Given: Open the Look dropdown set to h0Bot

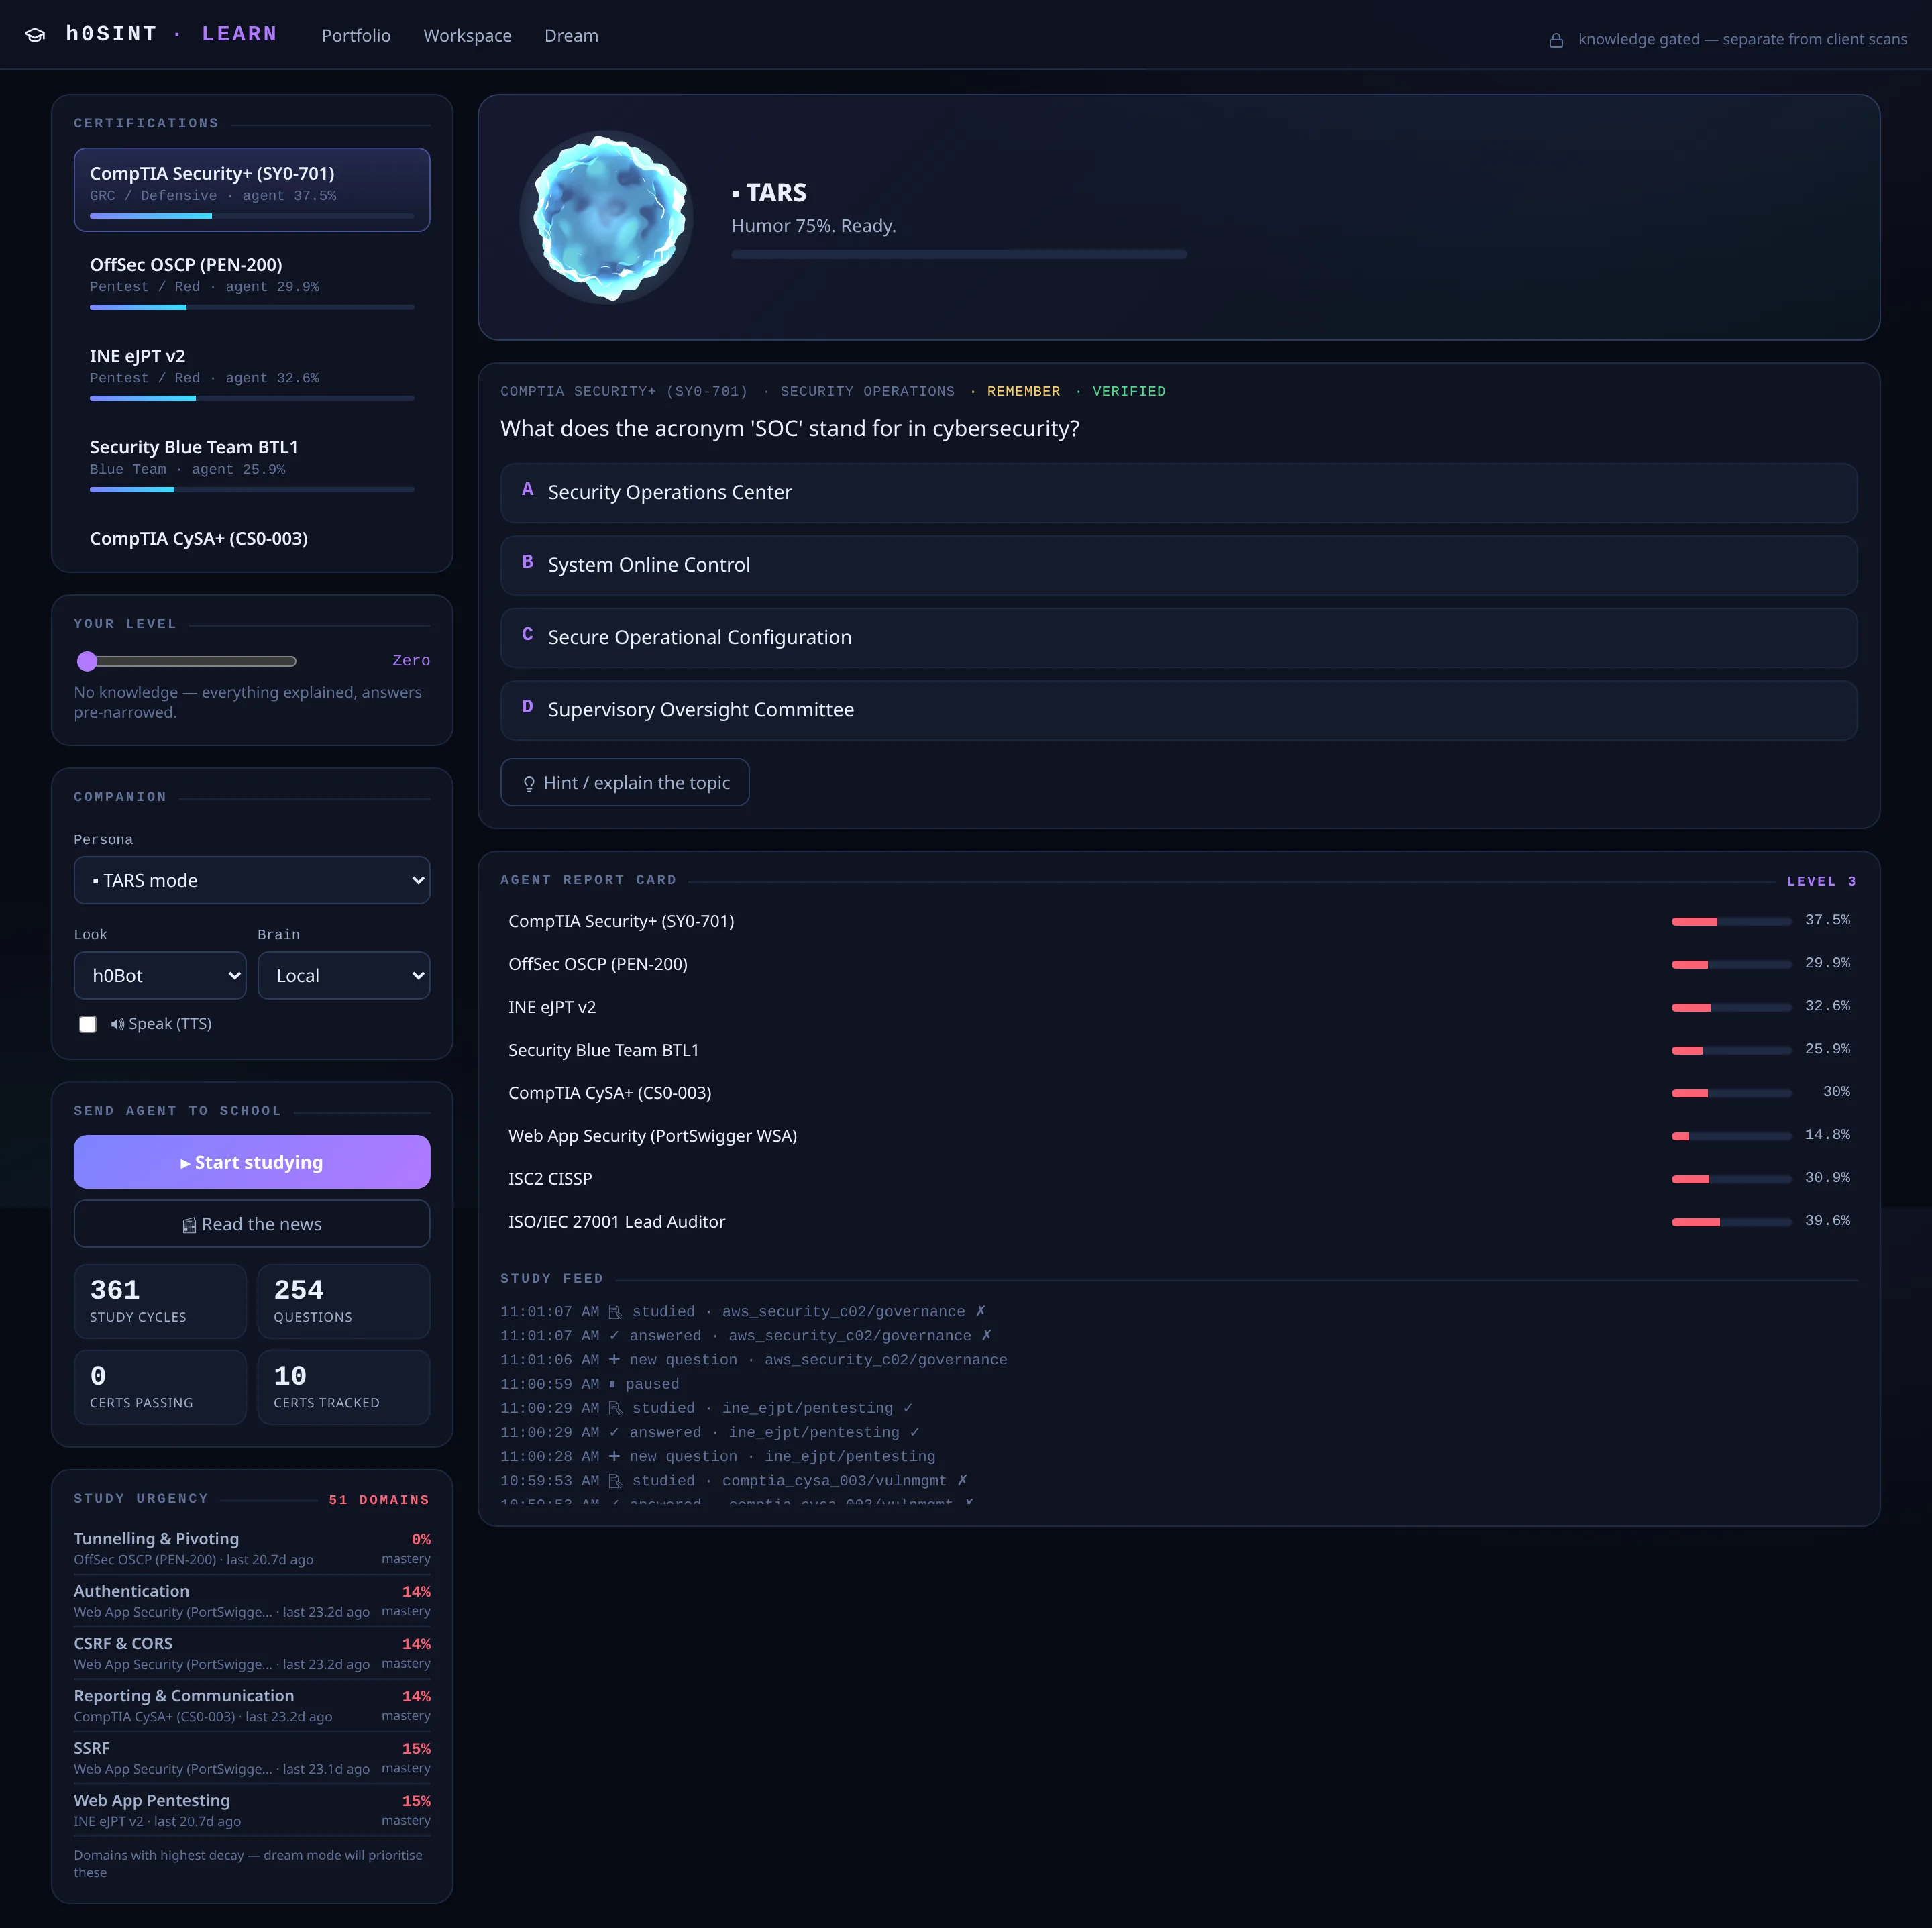Looking at the screenshot, I should click(160, 975).
